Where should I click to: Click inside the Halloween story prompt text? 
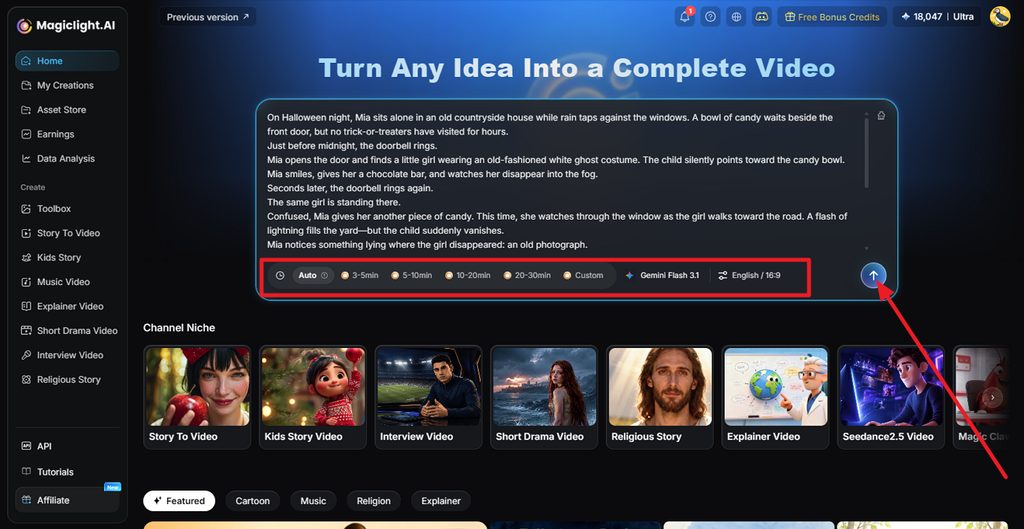pyautogui.click(x=557, y=181)
